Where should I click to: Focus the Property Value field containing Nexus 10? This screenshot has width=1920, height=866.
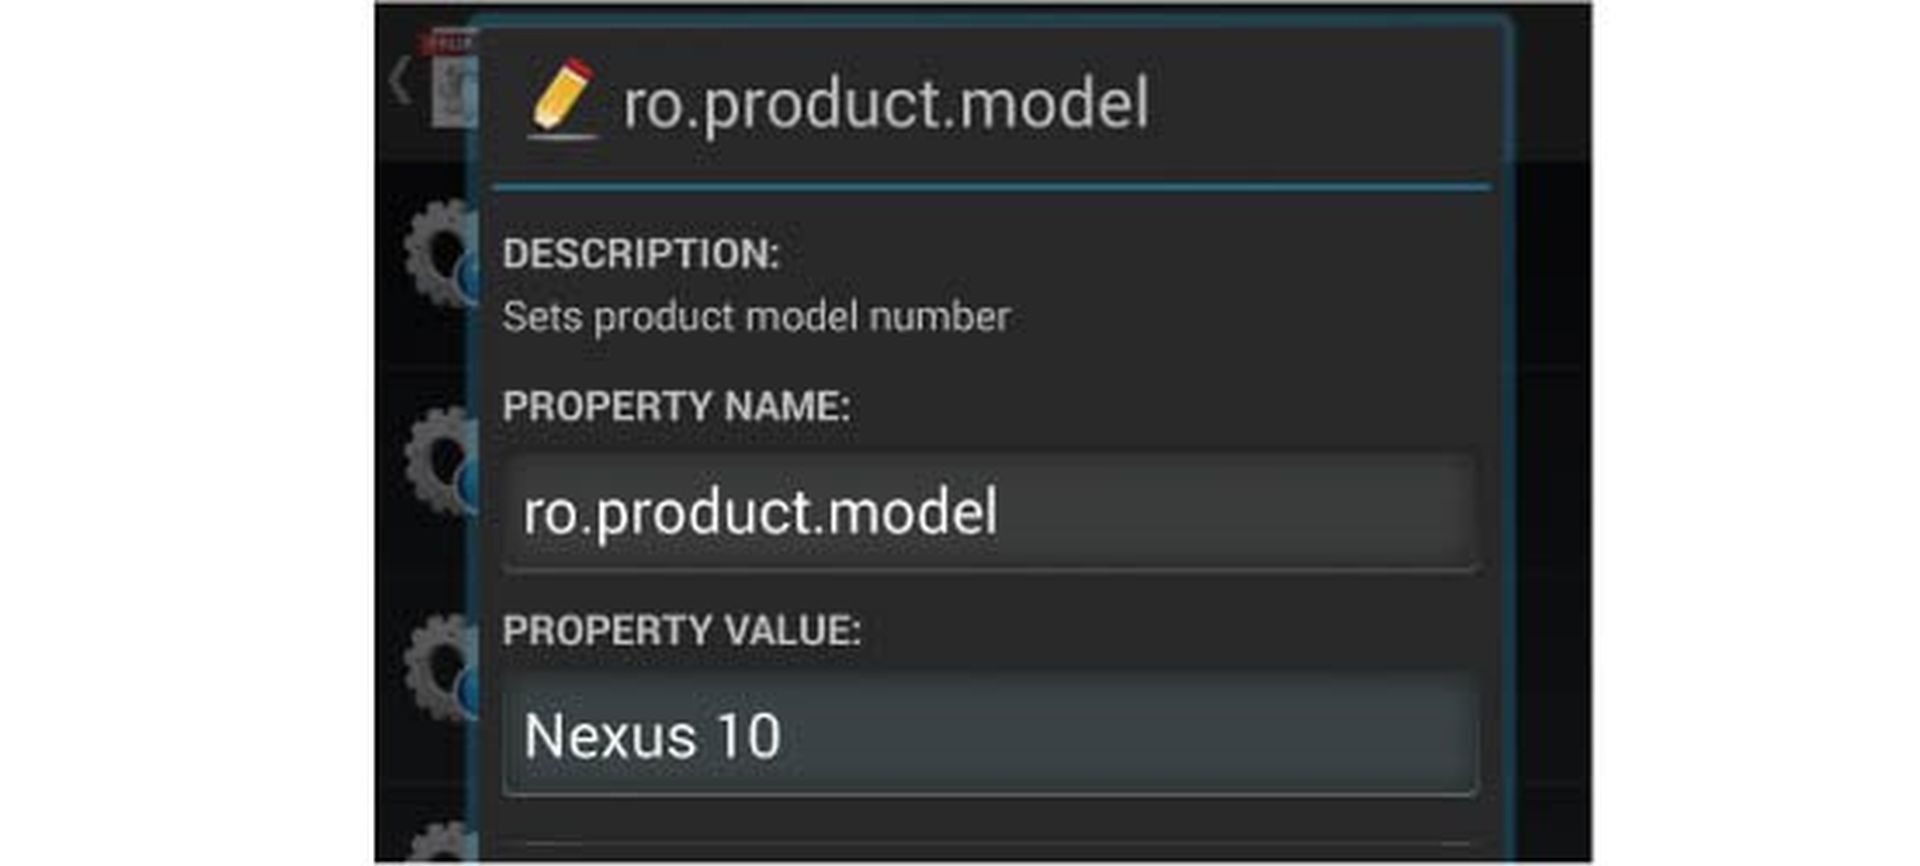(990, 737)
